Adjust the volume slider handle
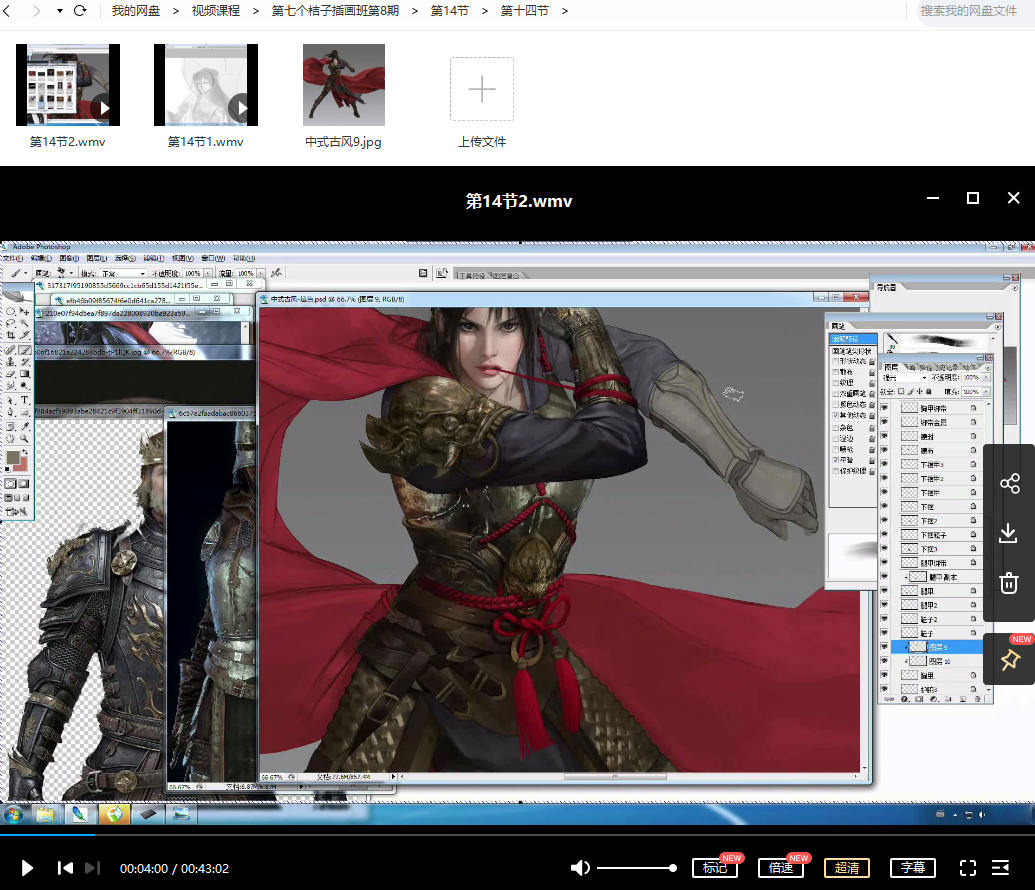Image resolution: width=1035 pixels, height=890 pixels. [x=673, y=868]
